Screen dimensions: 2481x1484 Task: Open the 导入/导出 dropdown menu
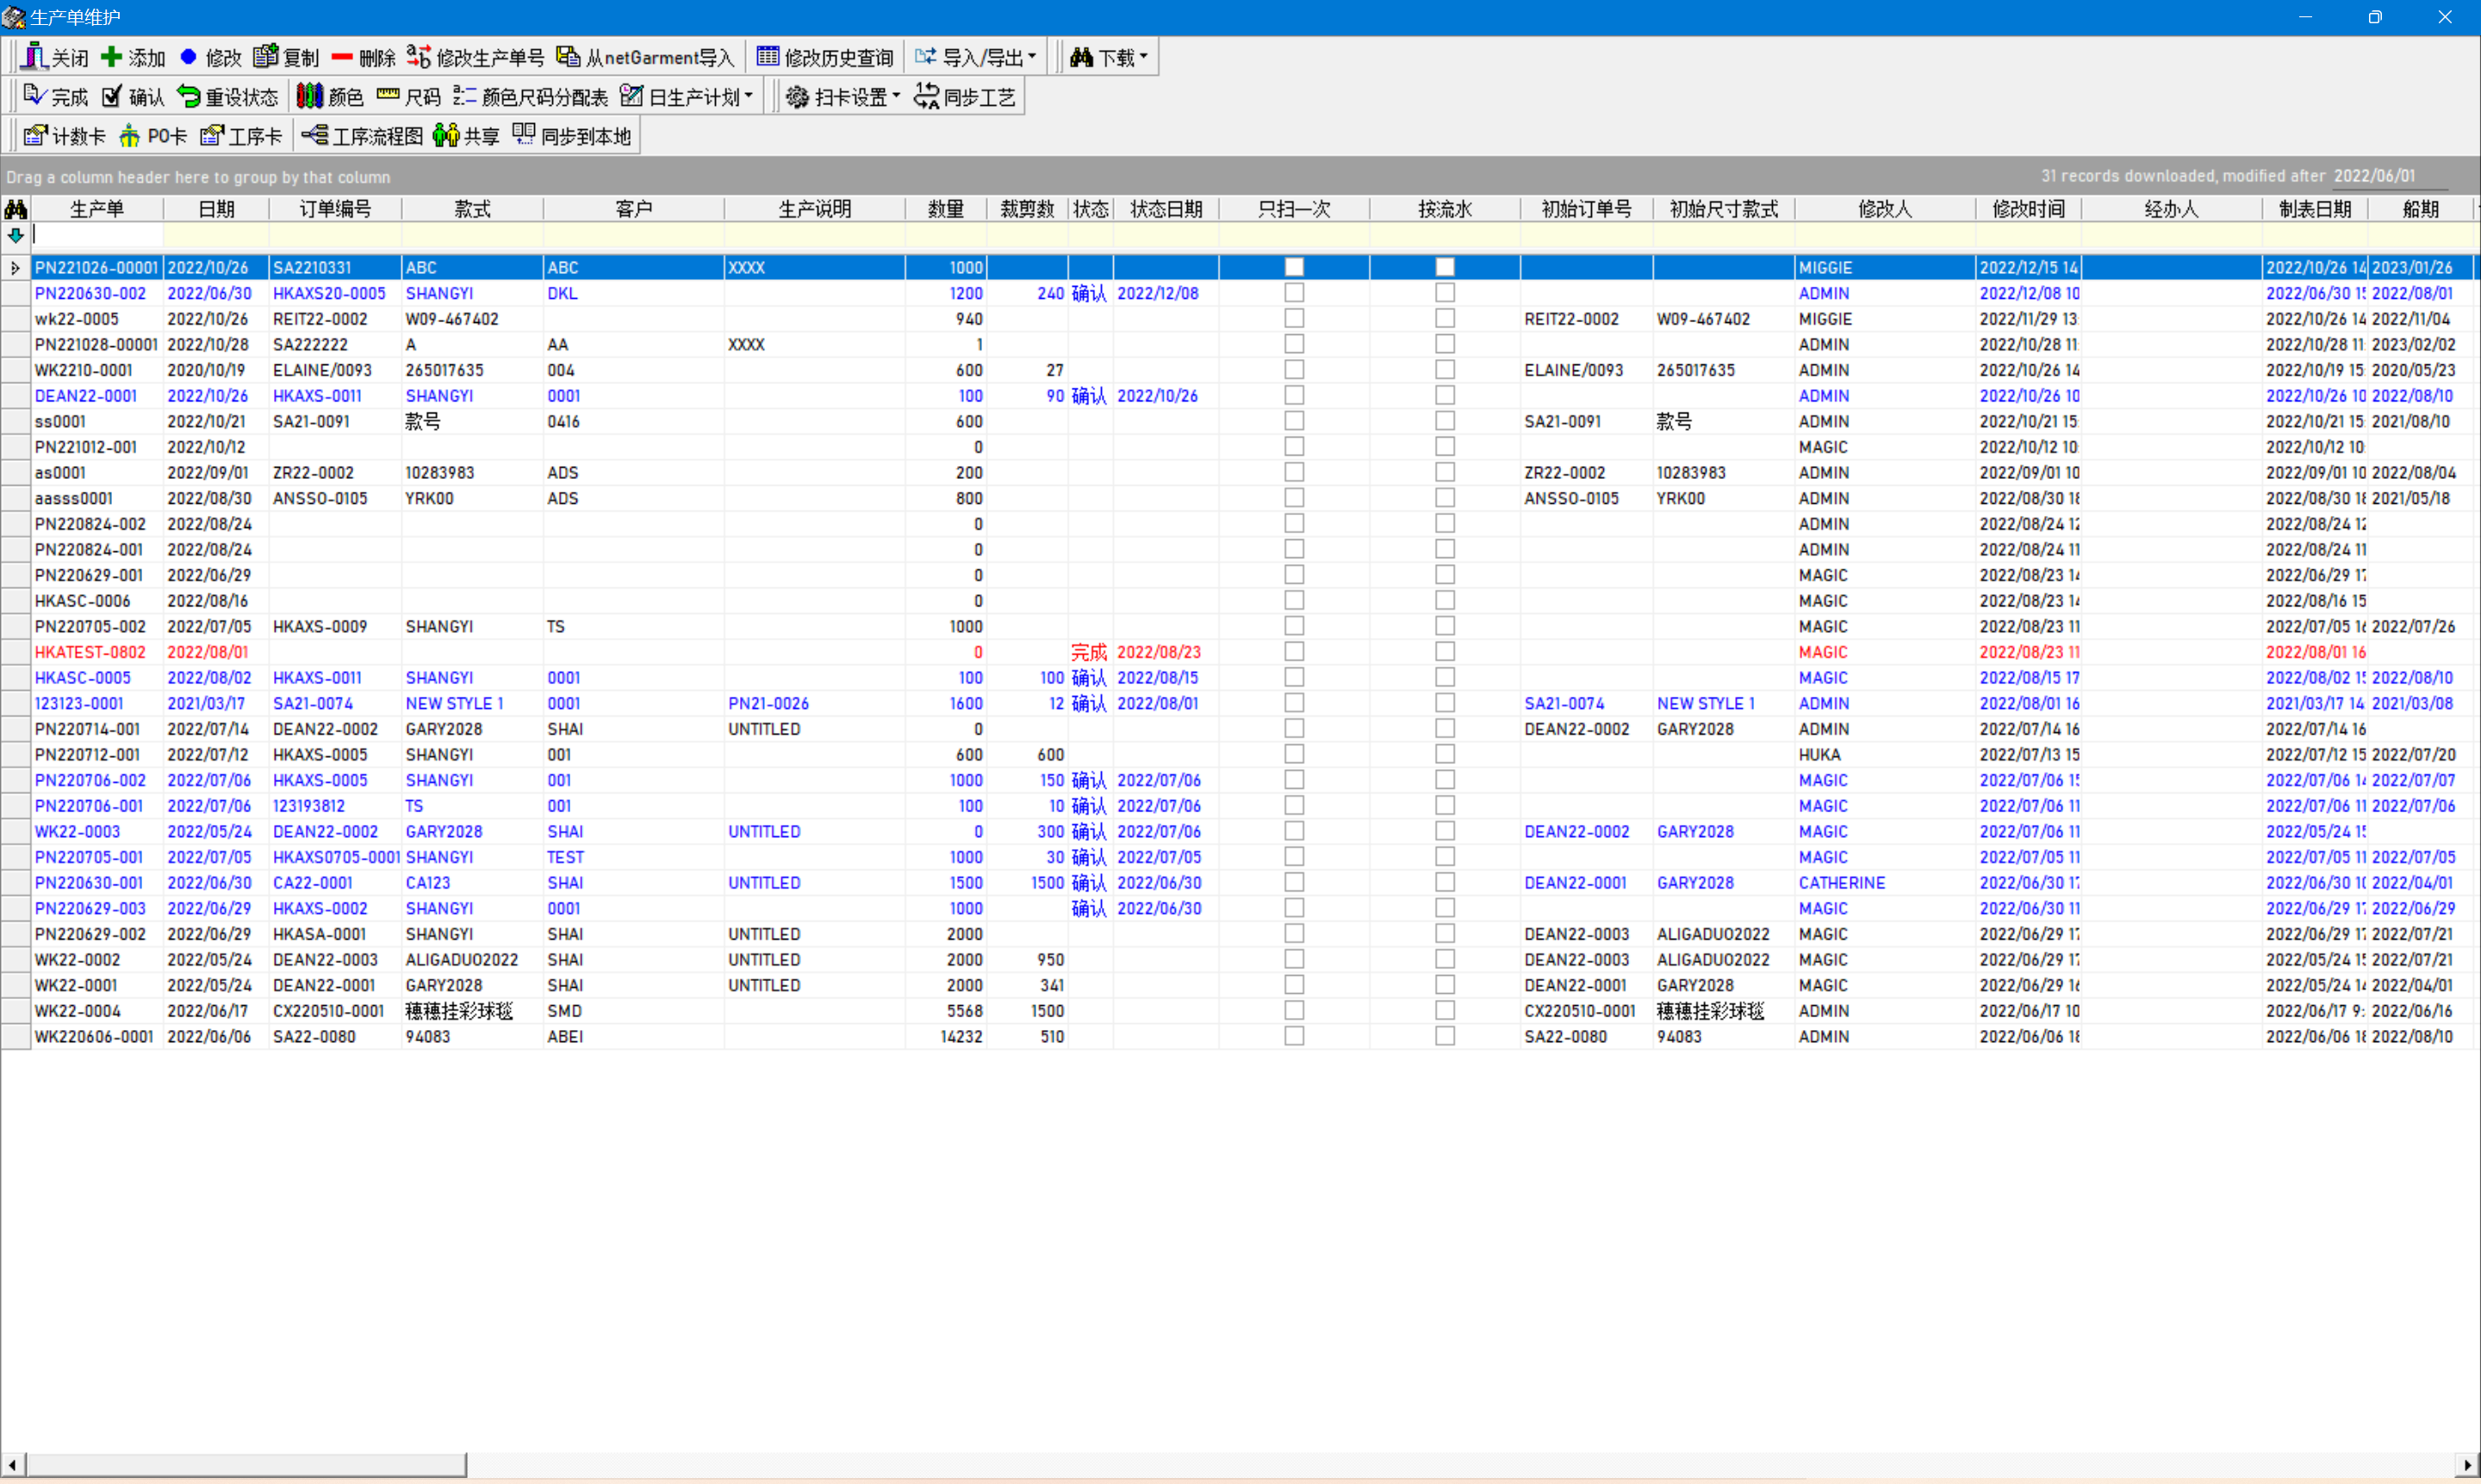975,57
